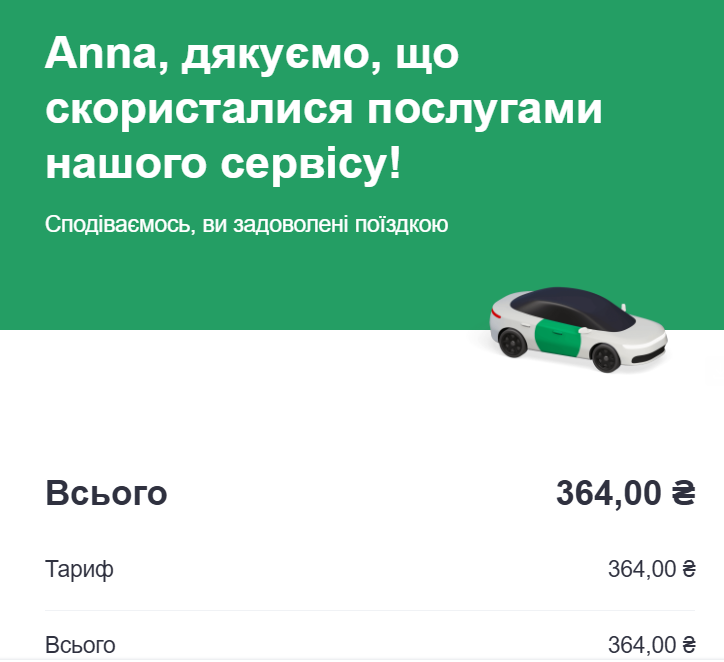Click hryvnia symbol in the bottom Всього row

point(689,645)
